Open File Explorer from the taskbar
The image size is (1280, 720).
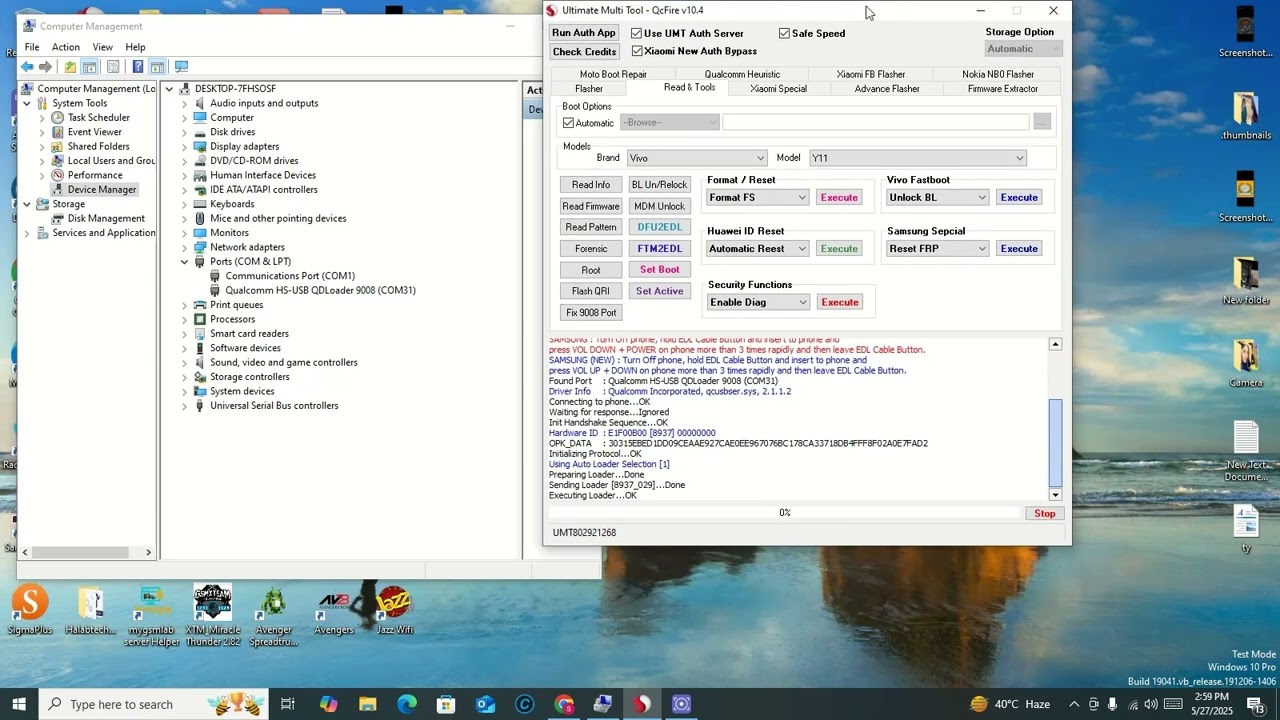(x=367, y=704)
